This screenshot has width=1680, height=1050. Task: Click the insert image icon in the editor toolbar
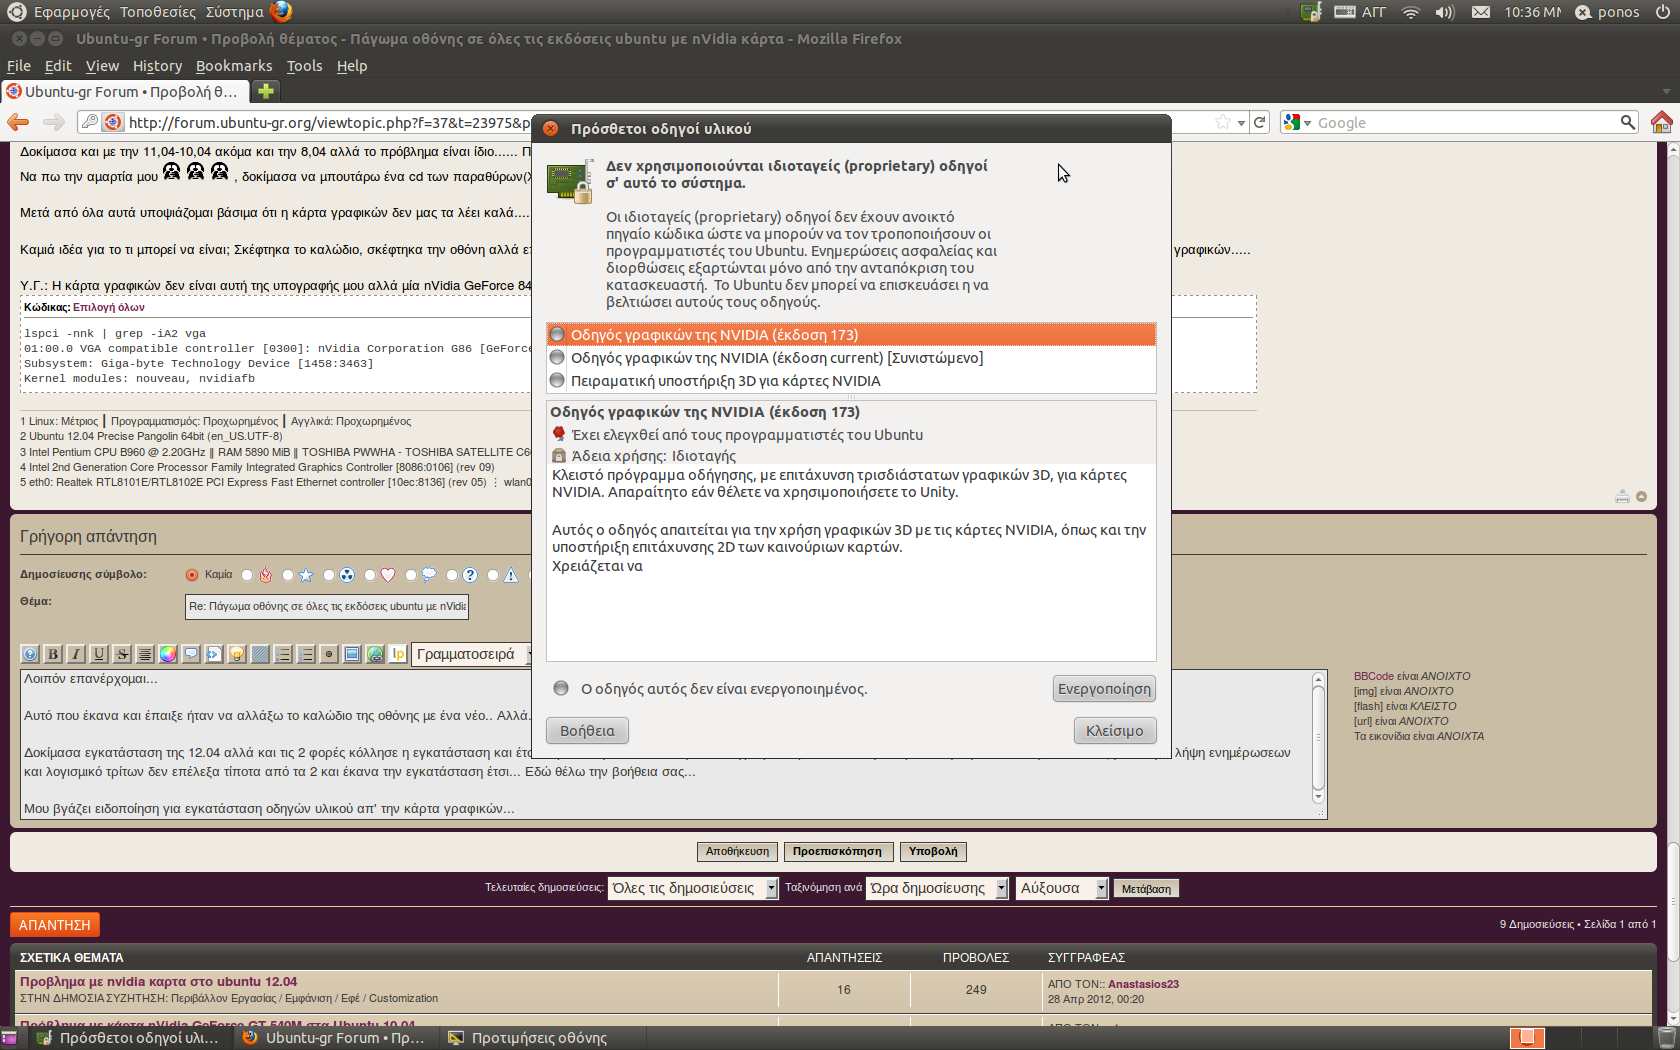352,654
